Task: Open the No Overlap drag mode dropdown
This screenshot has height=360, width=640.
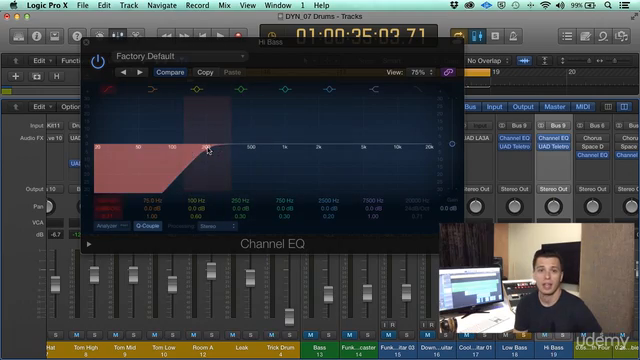Action: point(488,61)
